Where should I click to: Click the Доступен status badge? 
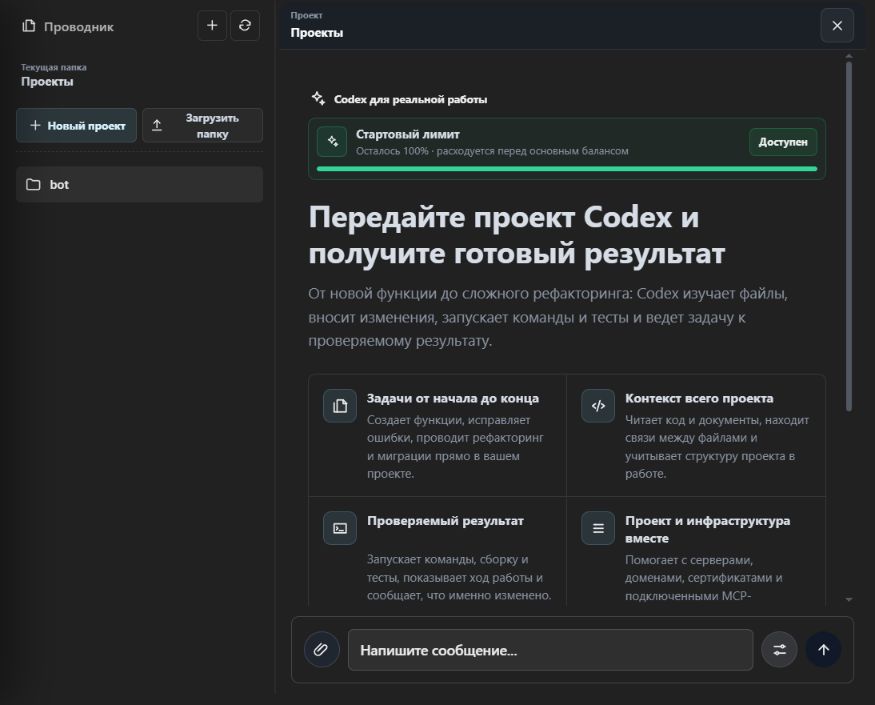783,142
